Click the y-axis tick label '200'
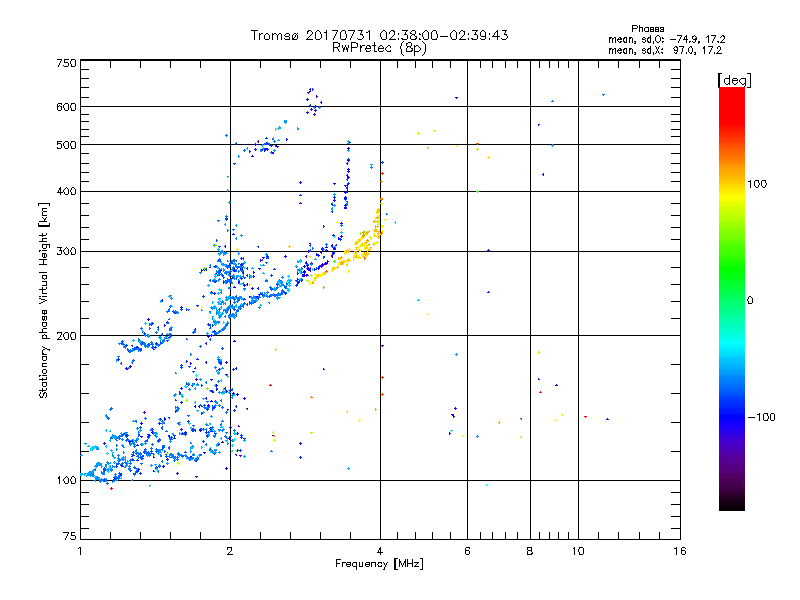The width and height of the screenshot is (800, 600). [66, 336]
